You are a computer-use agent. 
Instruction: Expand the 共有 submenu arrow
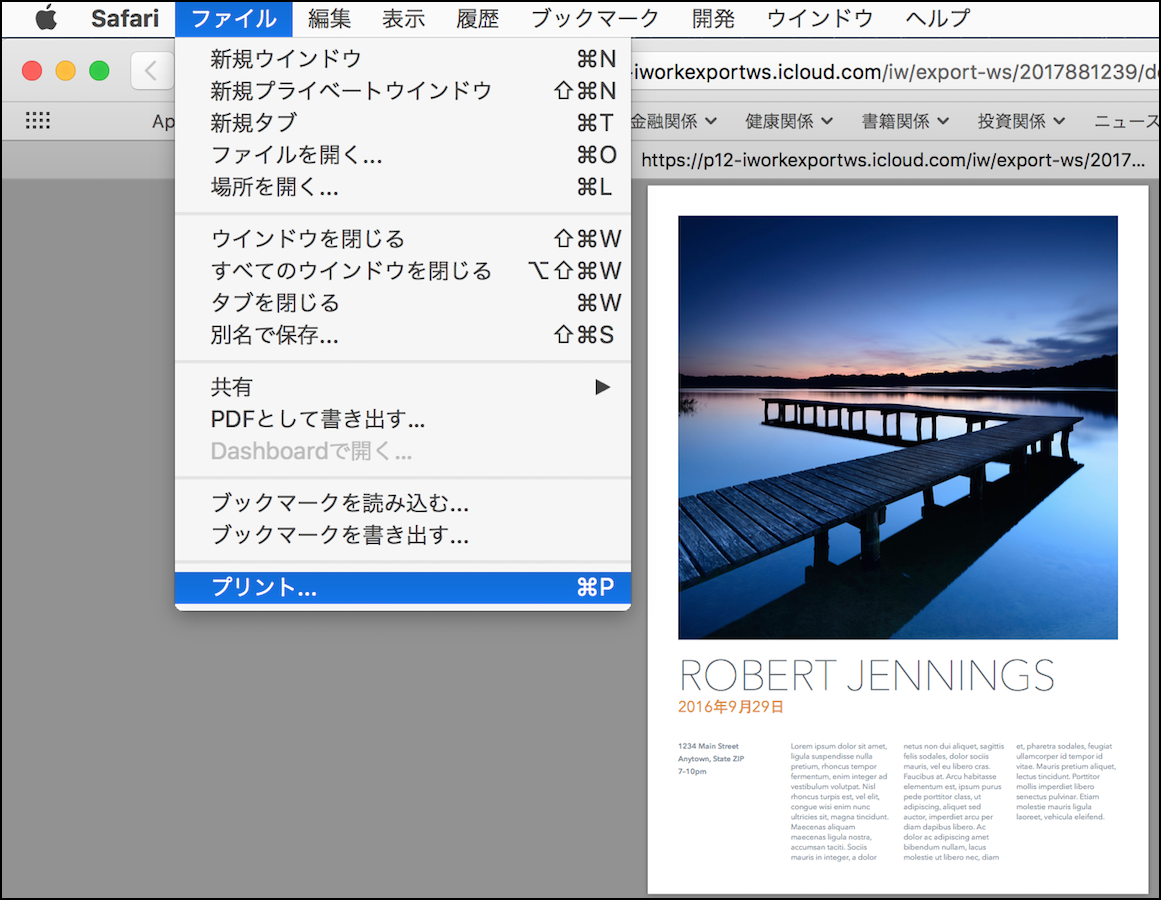(x=602, y=387)
